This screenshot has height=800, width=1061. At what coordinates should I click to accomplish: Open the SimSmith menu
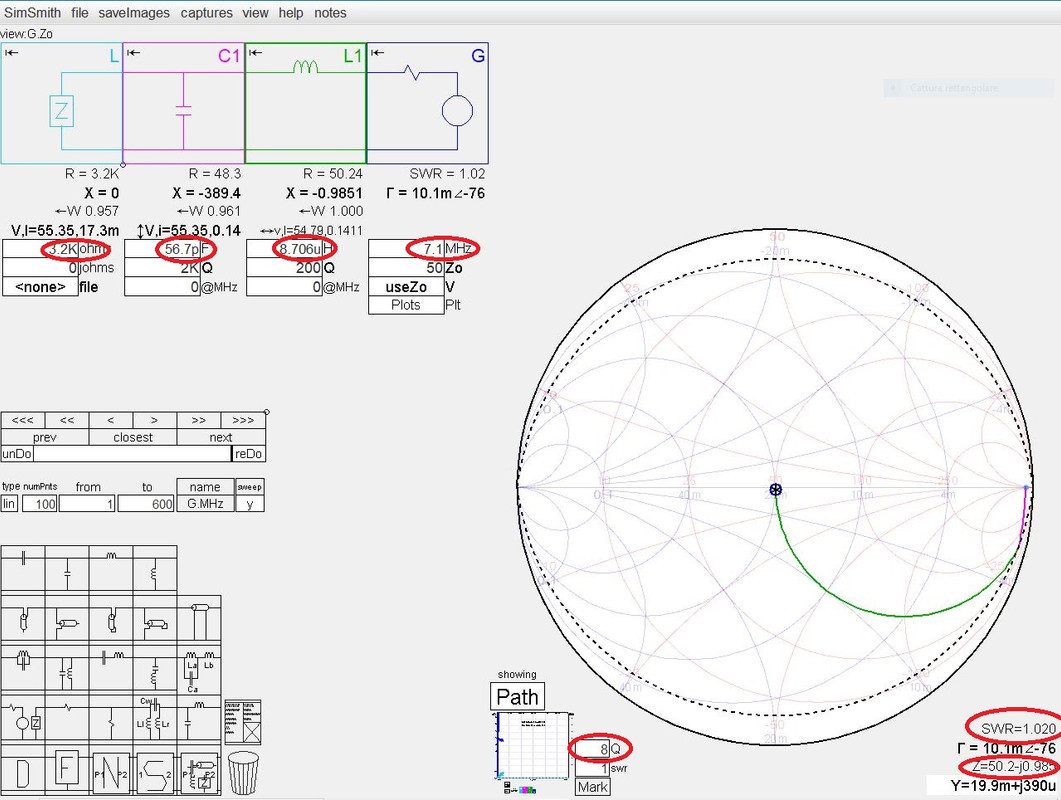[32, 13]
